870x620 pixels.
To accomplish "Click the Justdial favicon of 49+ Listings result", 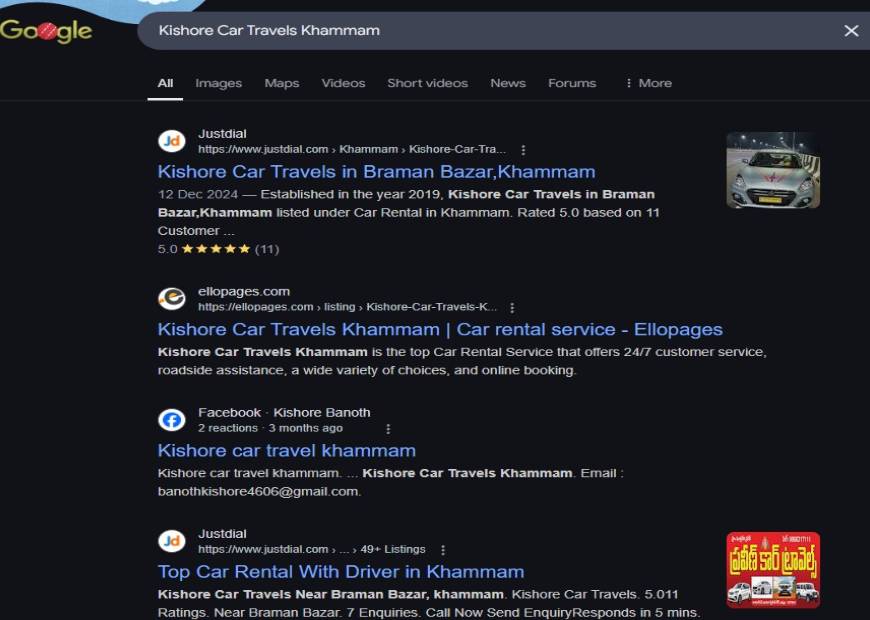I will click(172, 541).
